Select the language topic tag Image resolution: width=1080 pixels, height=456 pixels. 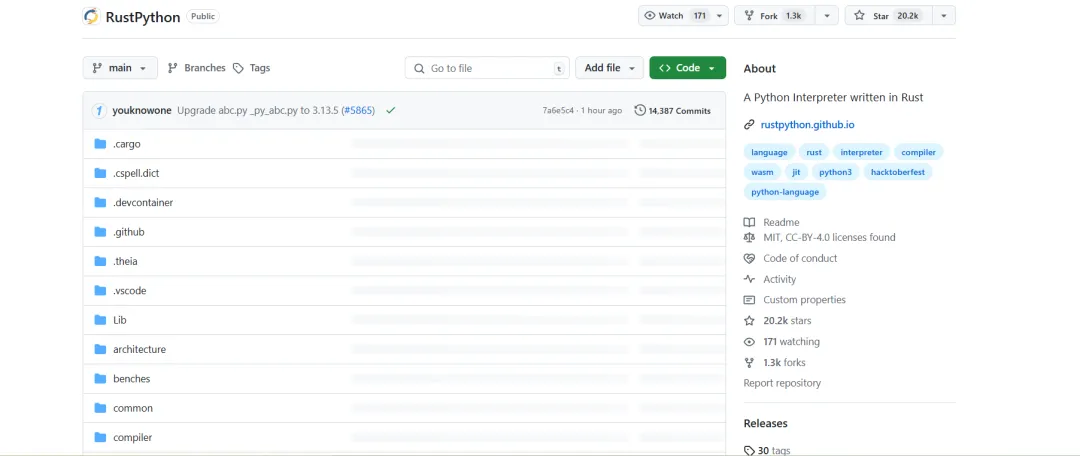[x=769, y=152]
